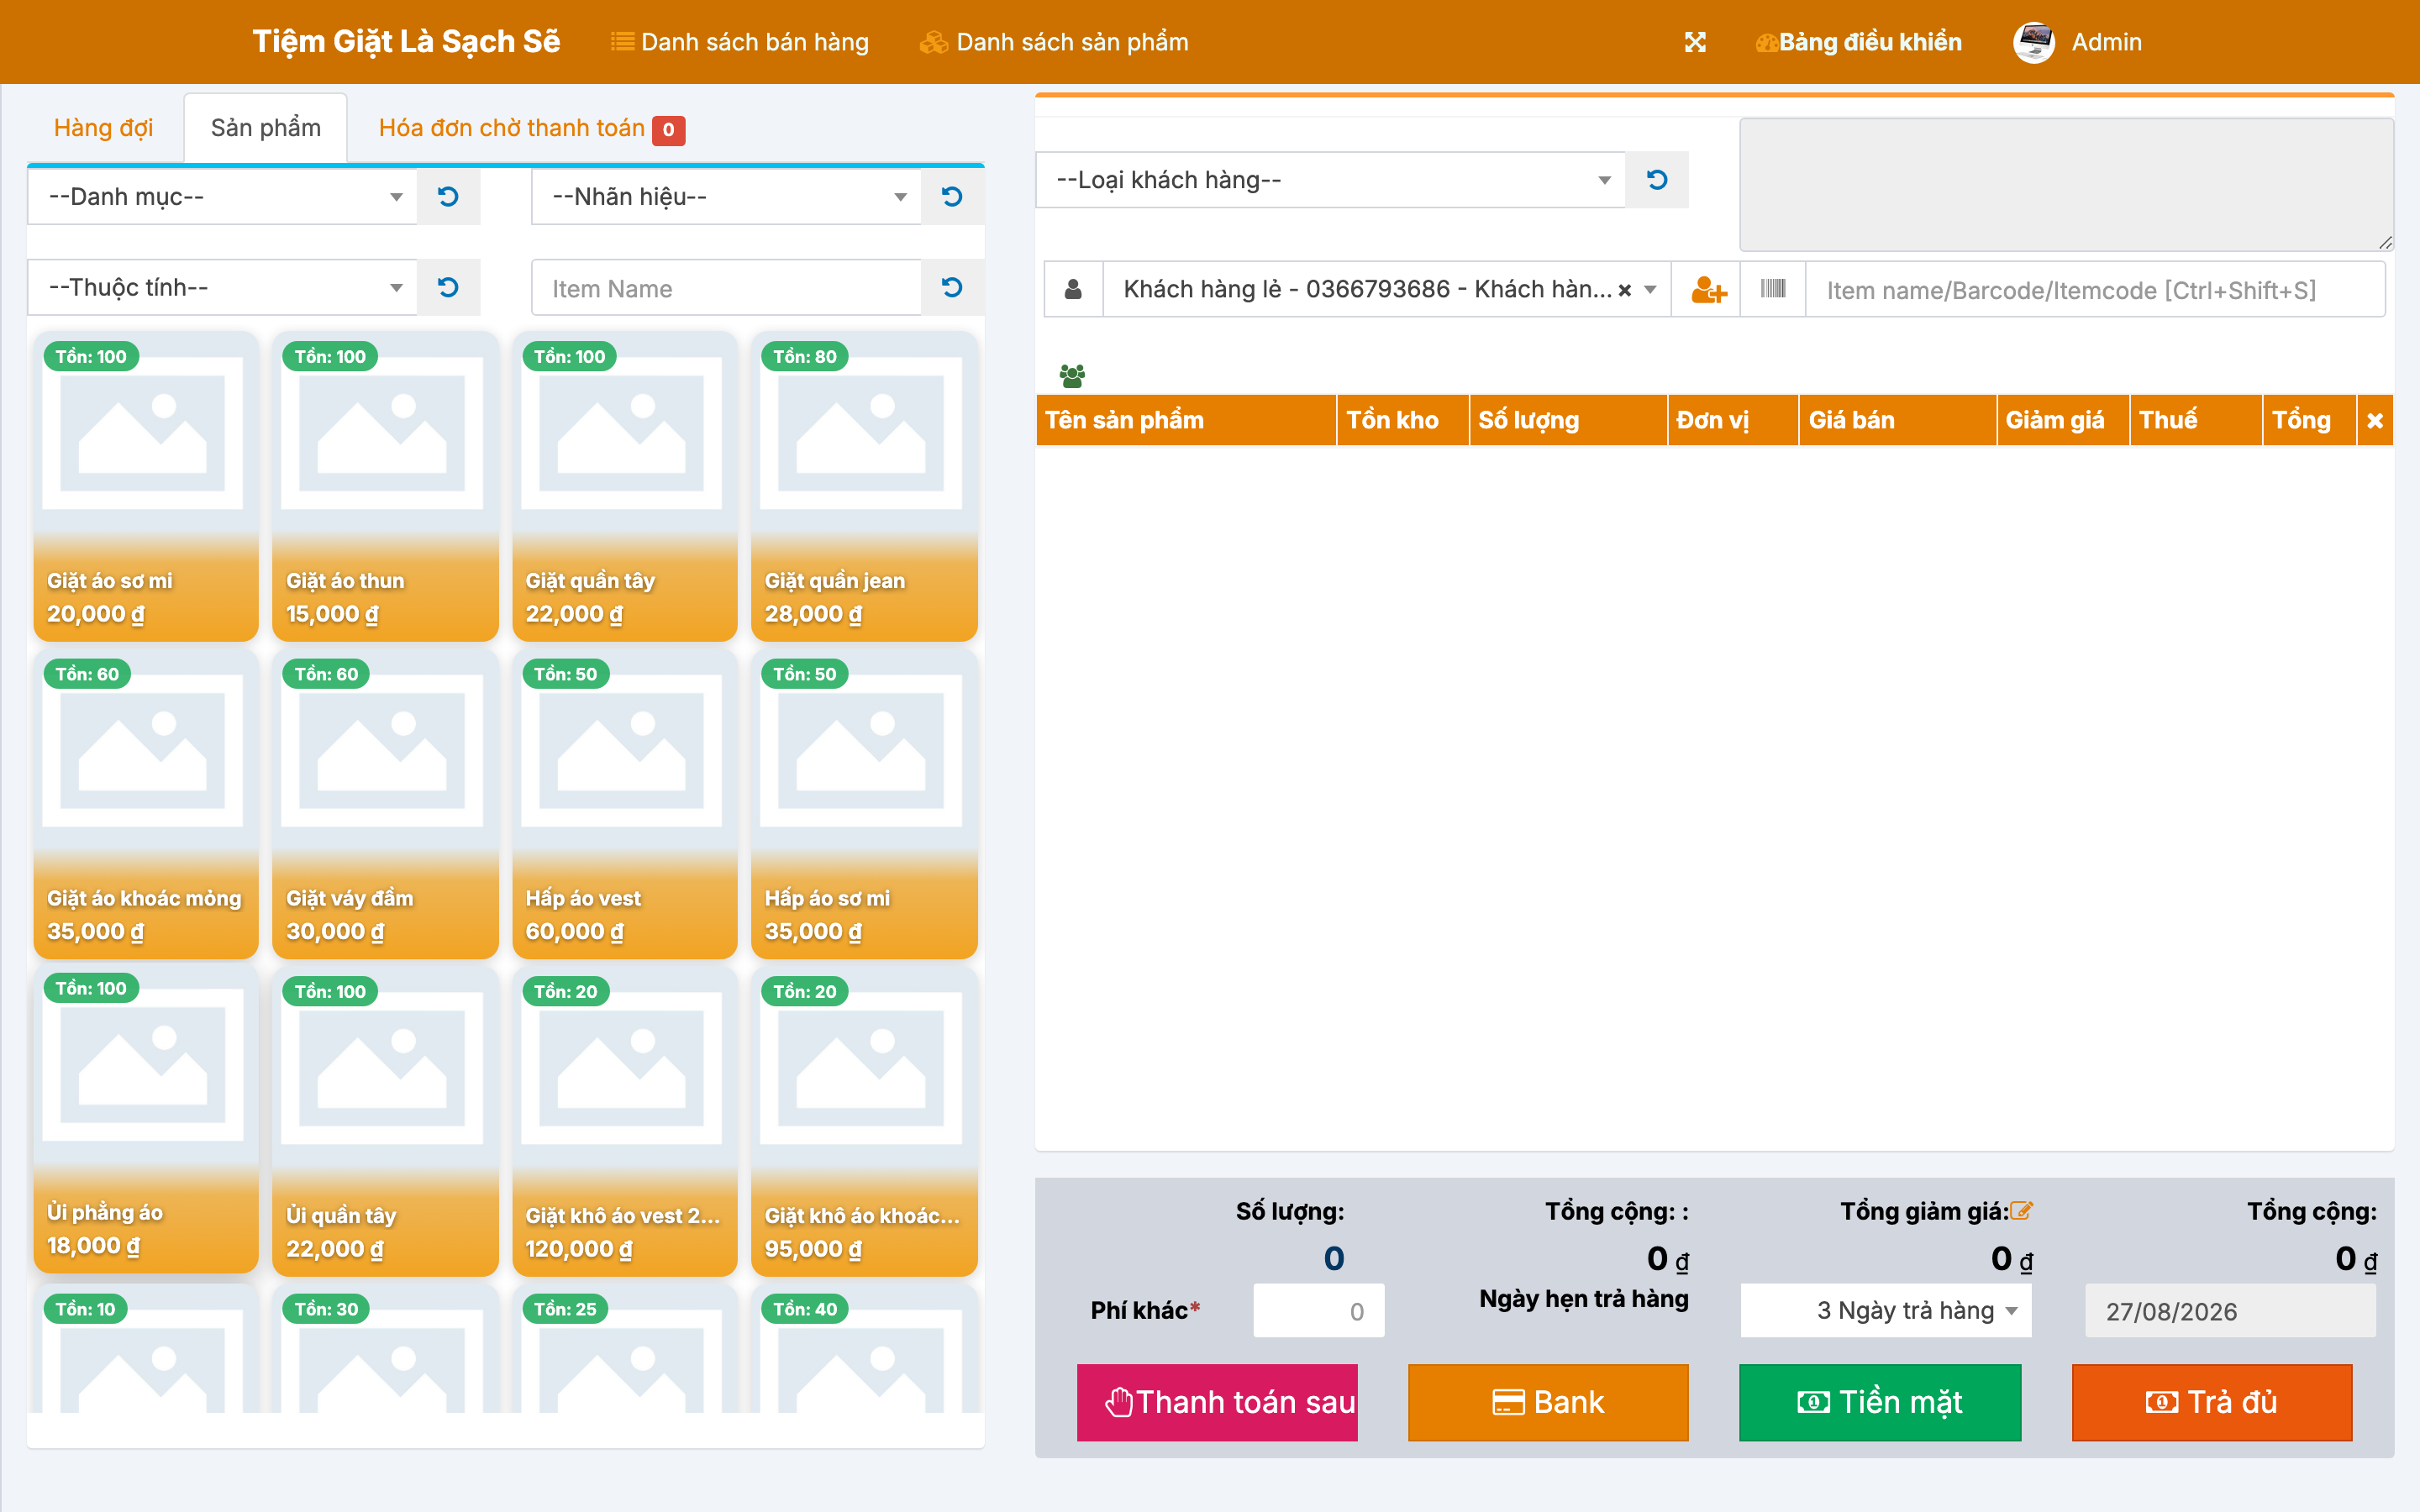
Task: Edit the Tổng giảm giá discount icon
Action: pos(2021,1211)
